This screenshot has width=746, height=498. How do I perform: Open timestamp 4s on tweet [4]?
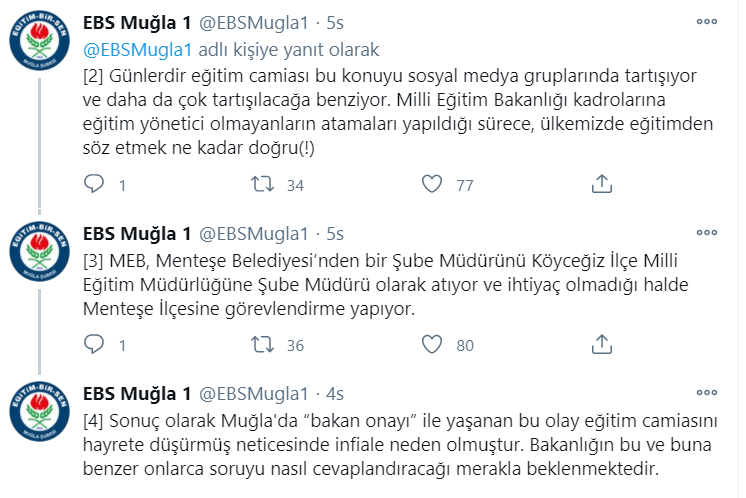(334, 393)
